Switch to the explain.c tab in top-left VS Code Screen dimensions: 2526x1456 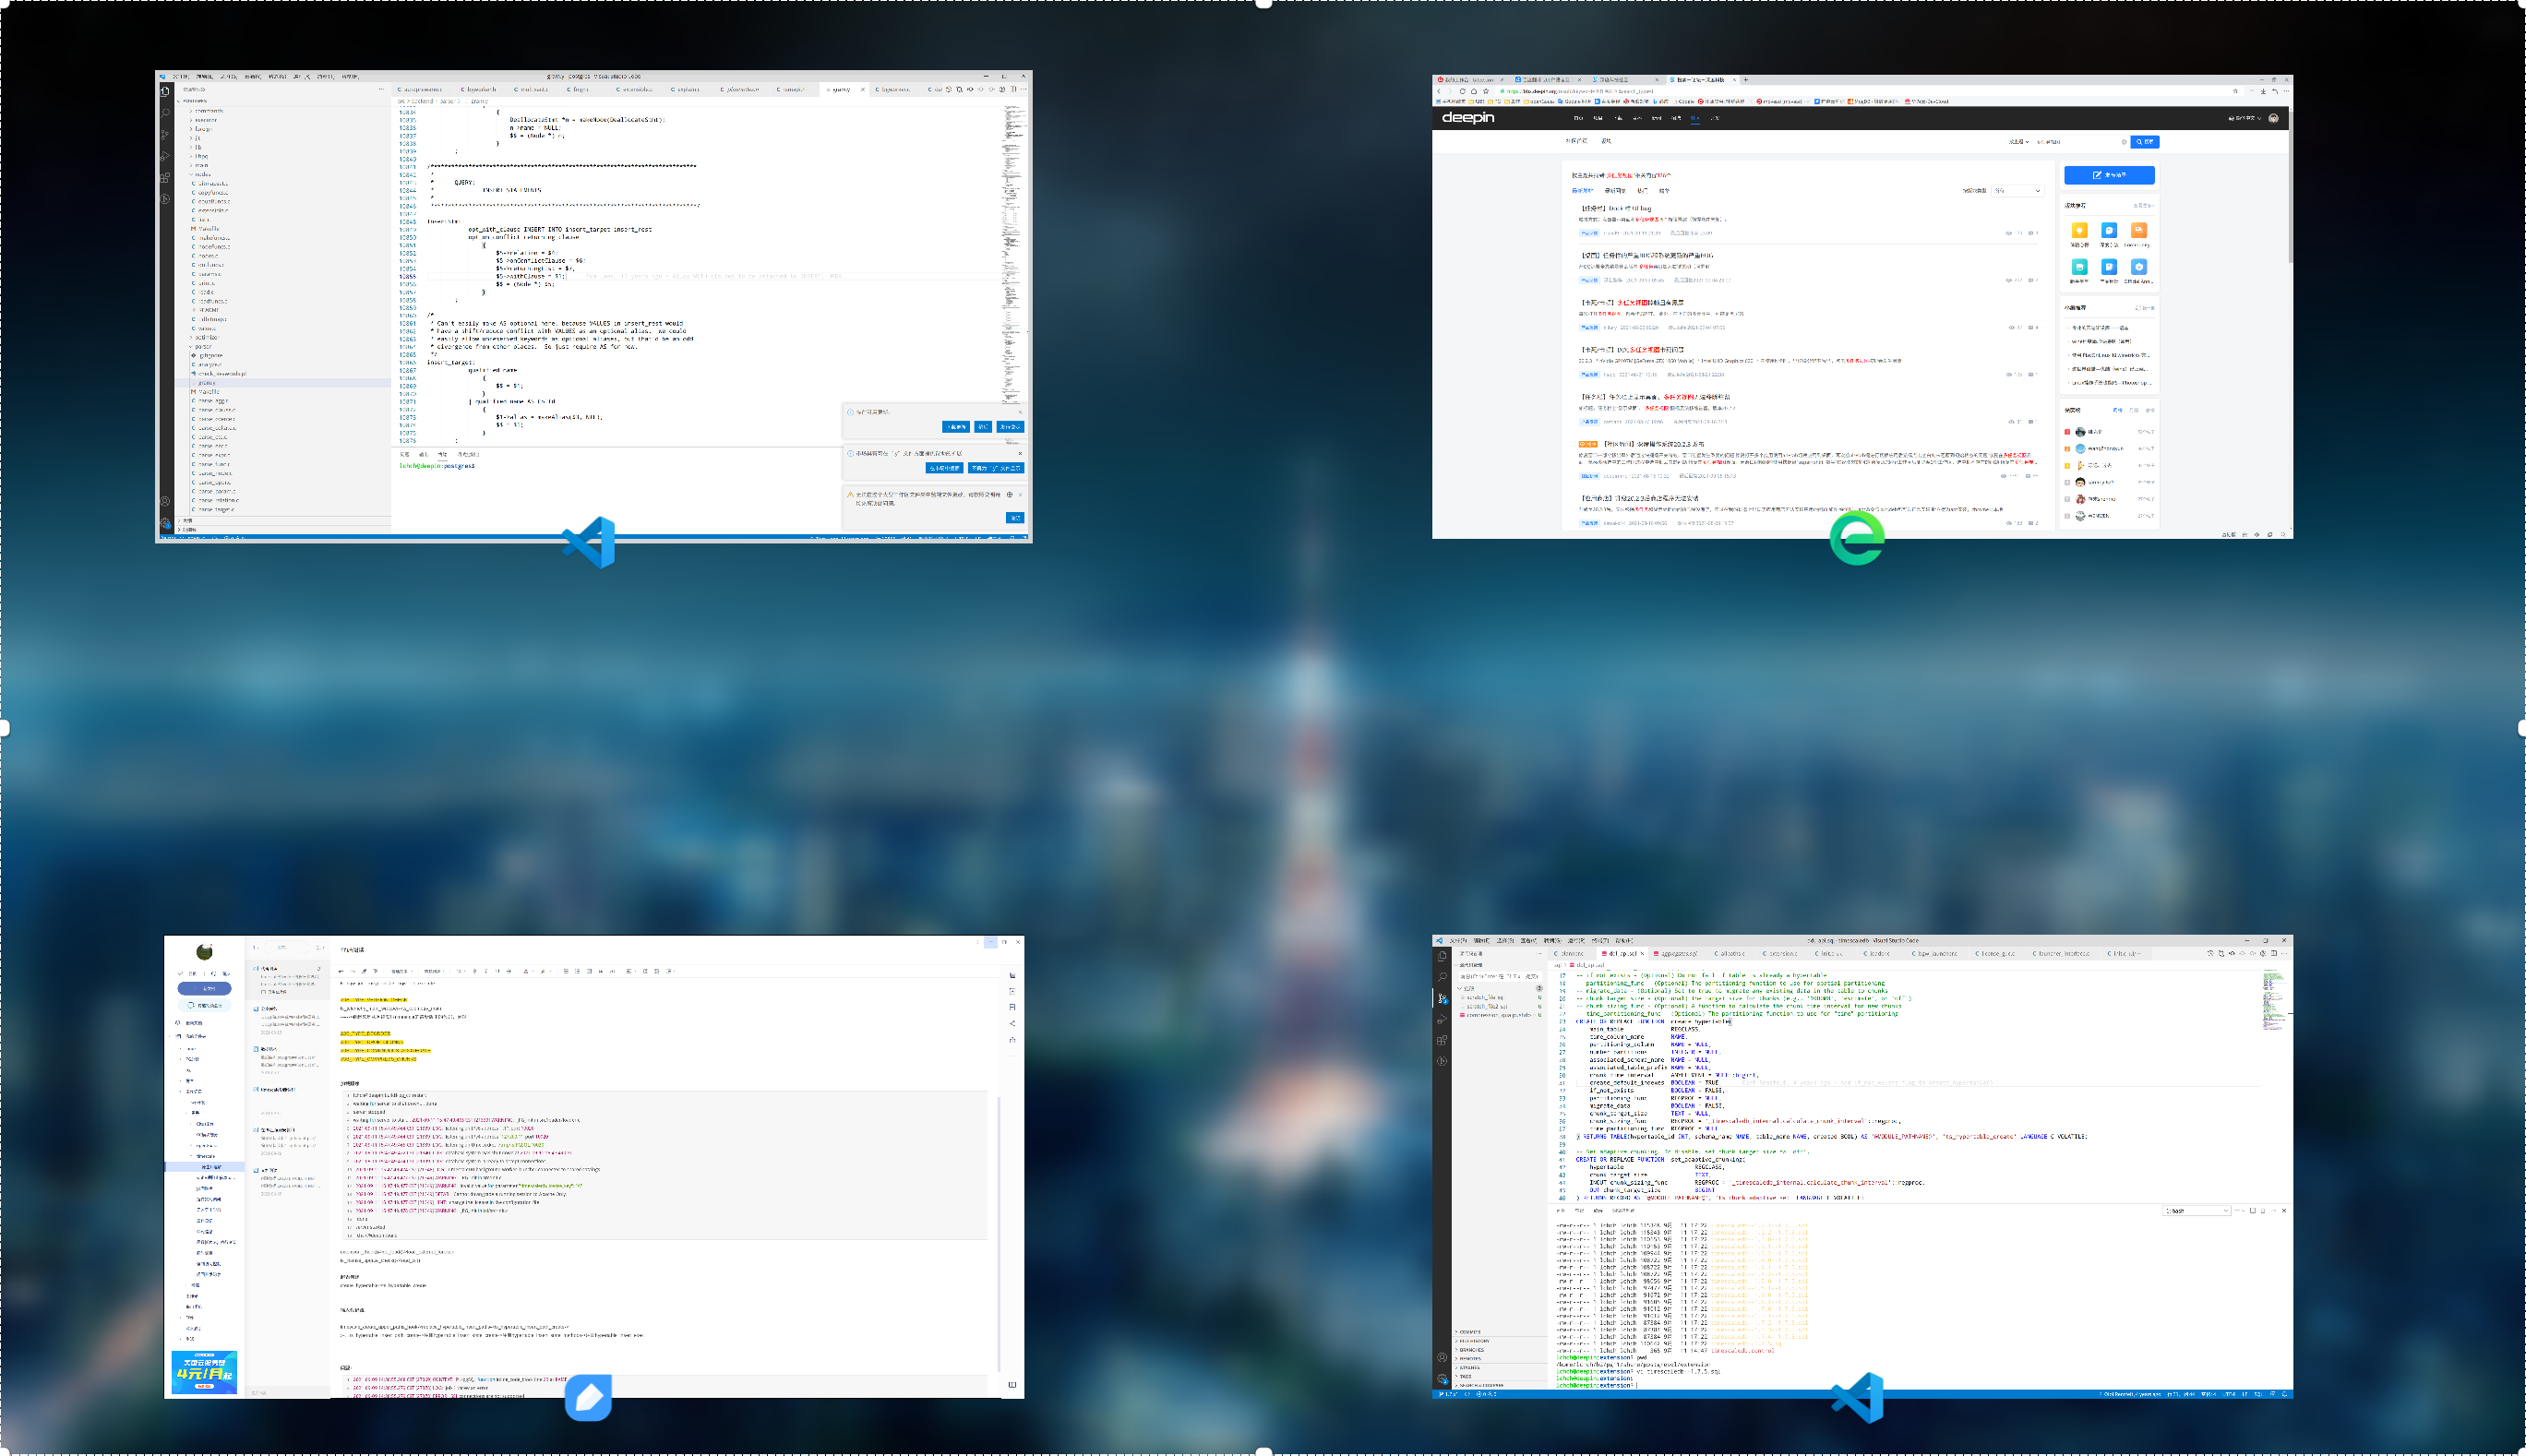tap(686, 90)
